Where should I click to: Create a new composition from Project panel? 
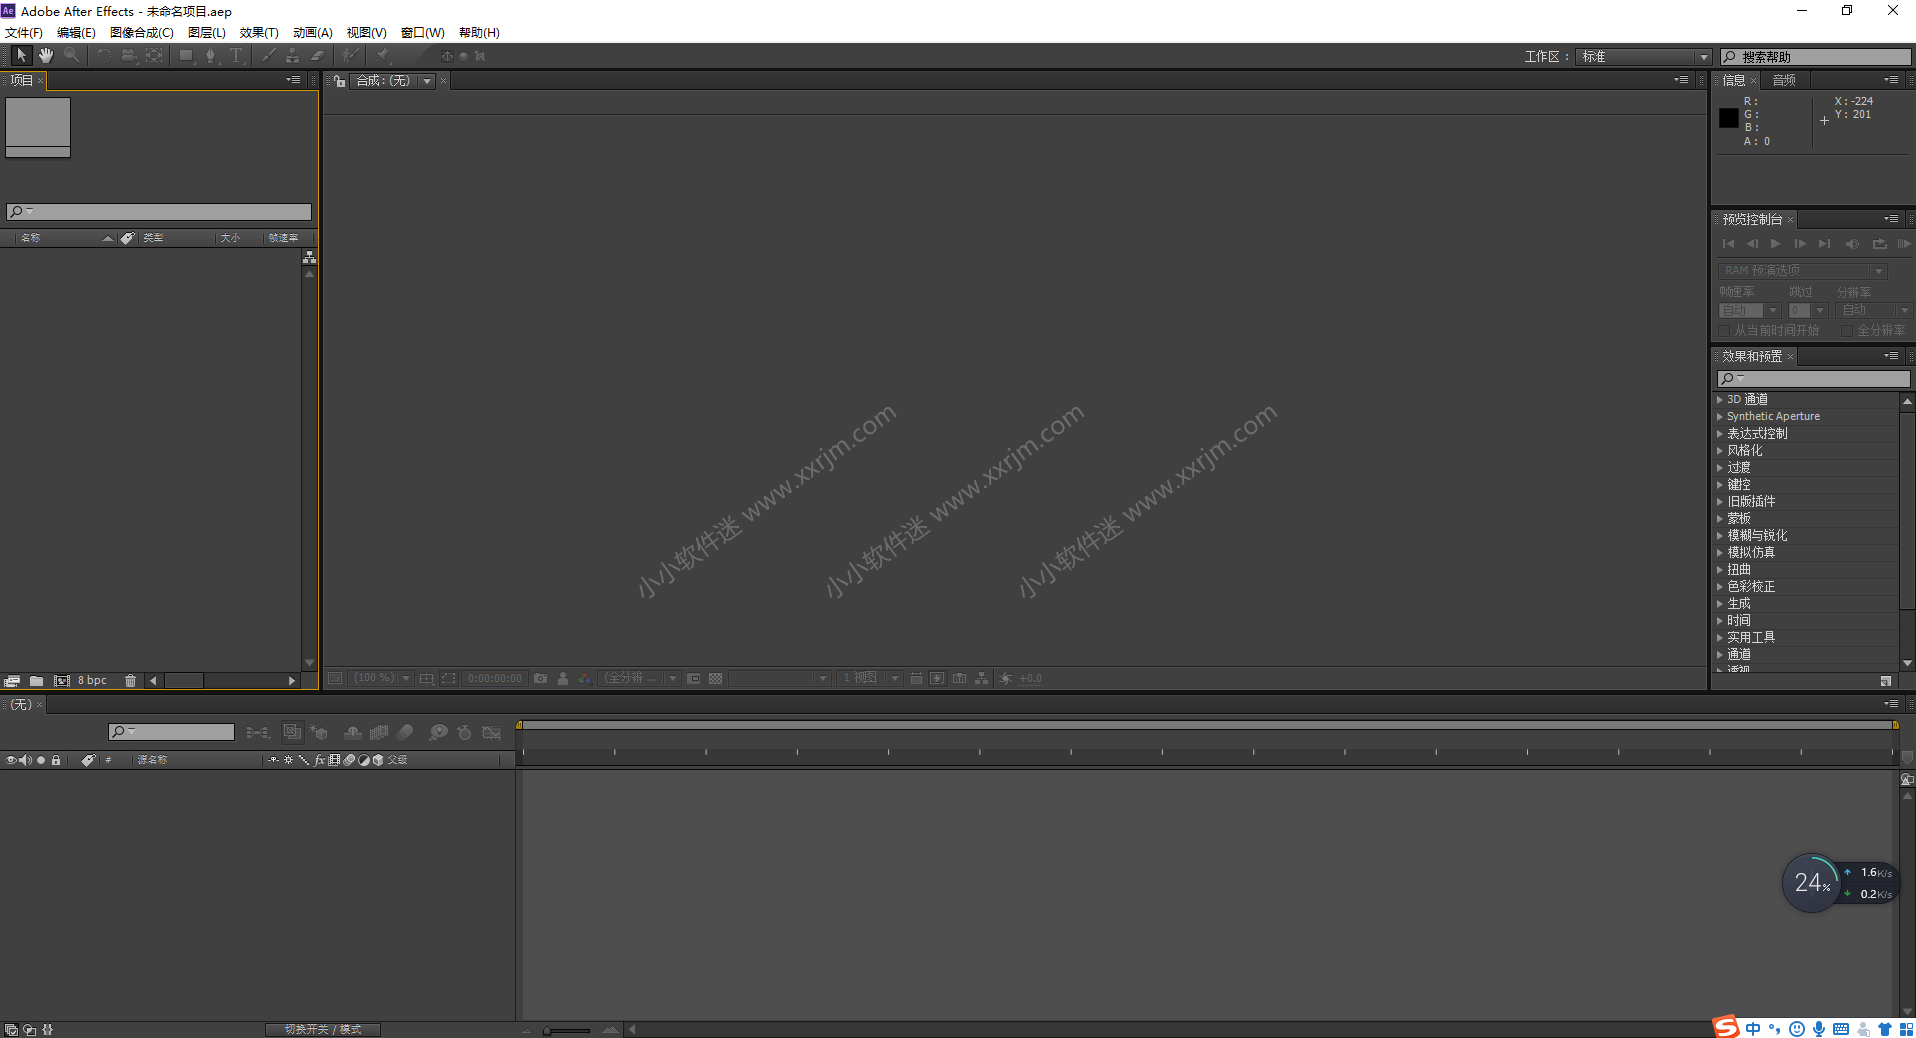(x=61, y=681)
